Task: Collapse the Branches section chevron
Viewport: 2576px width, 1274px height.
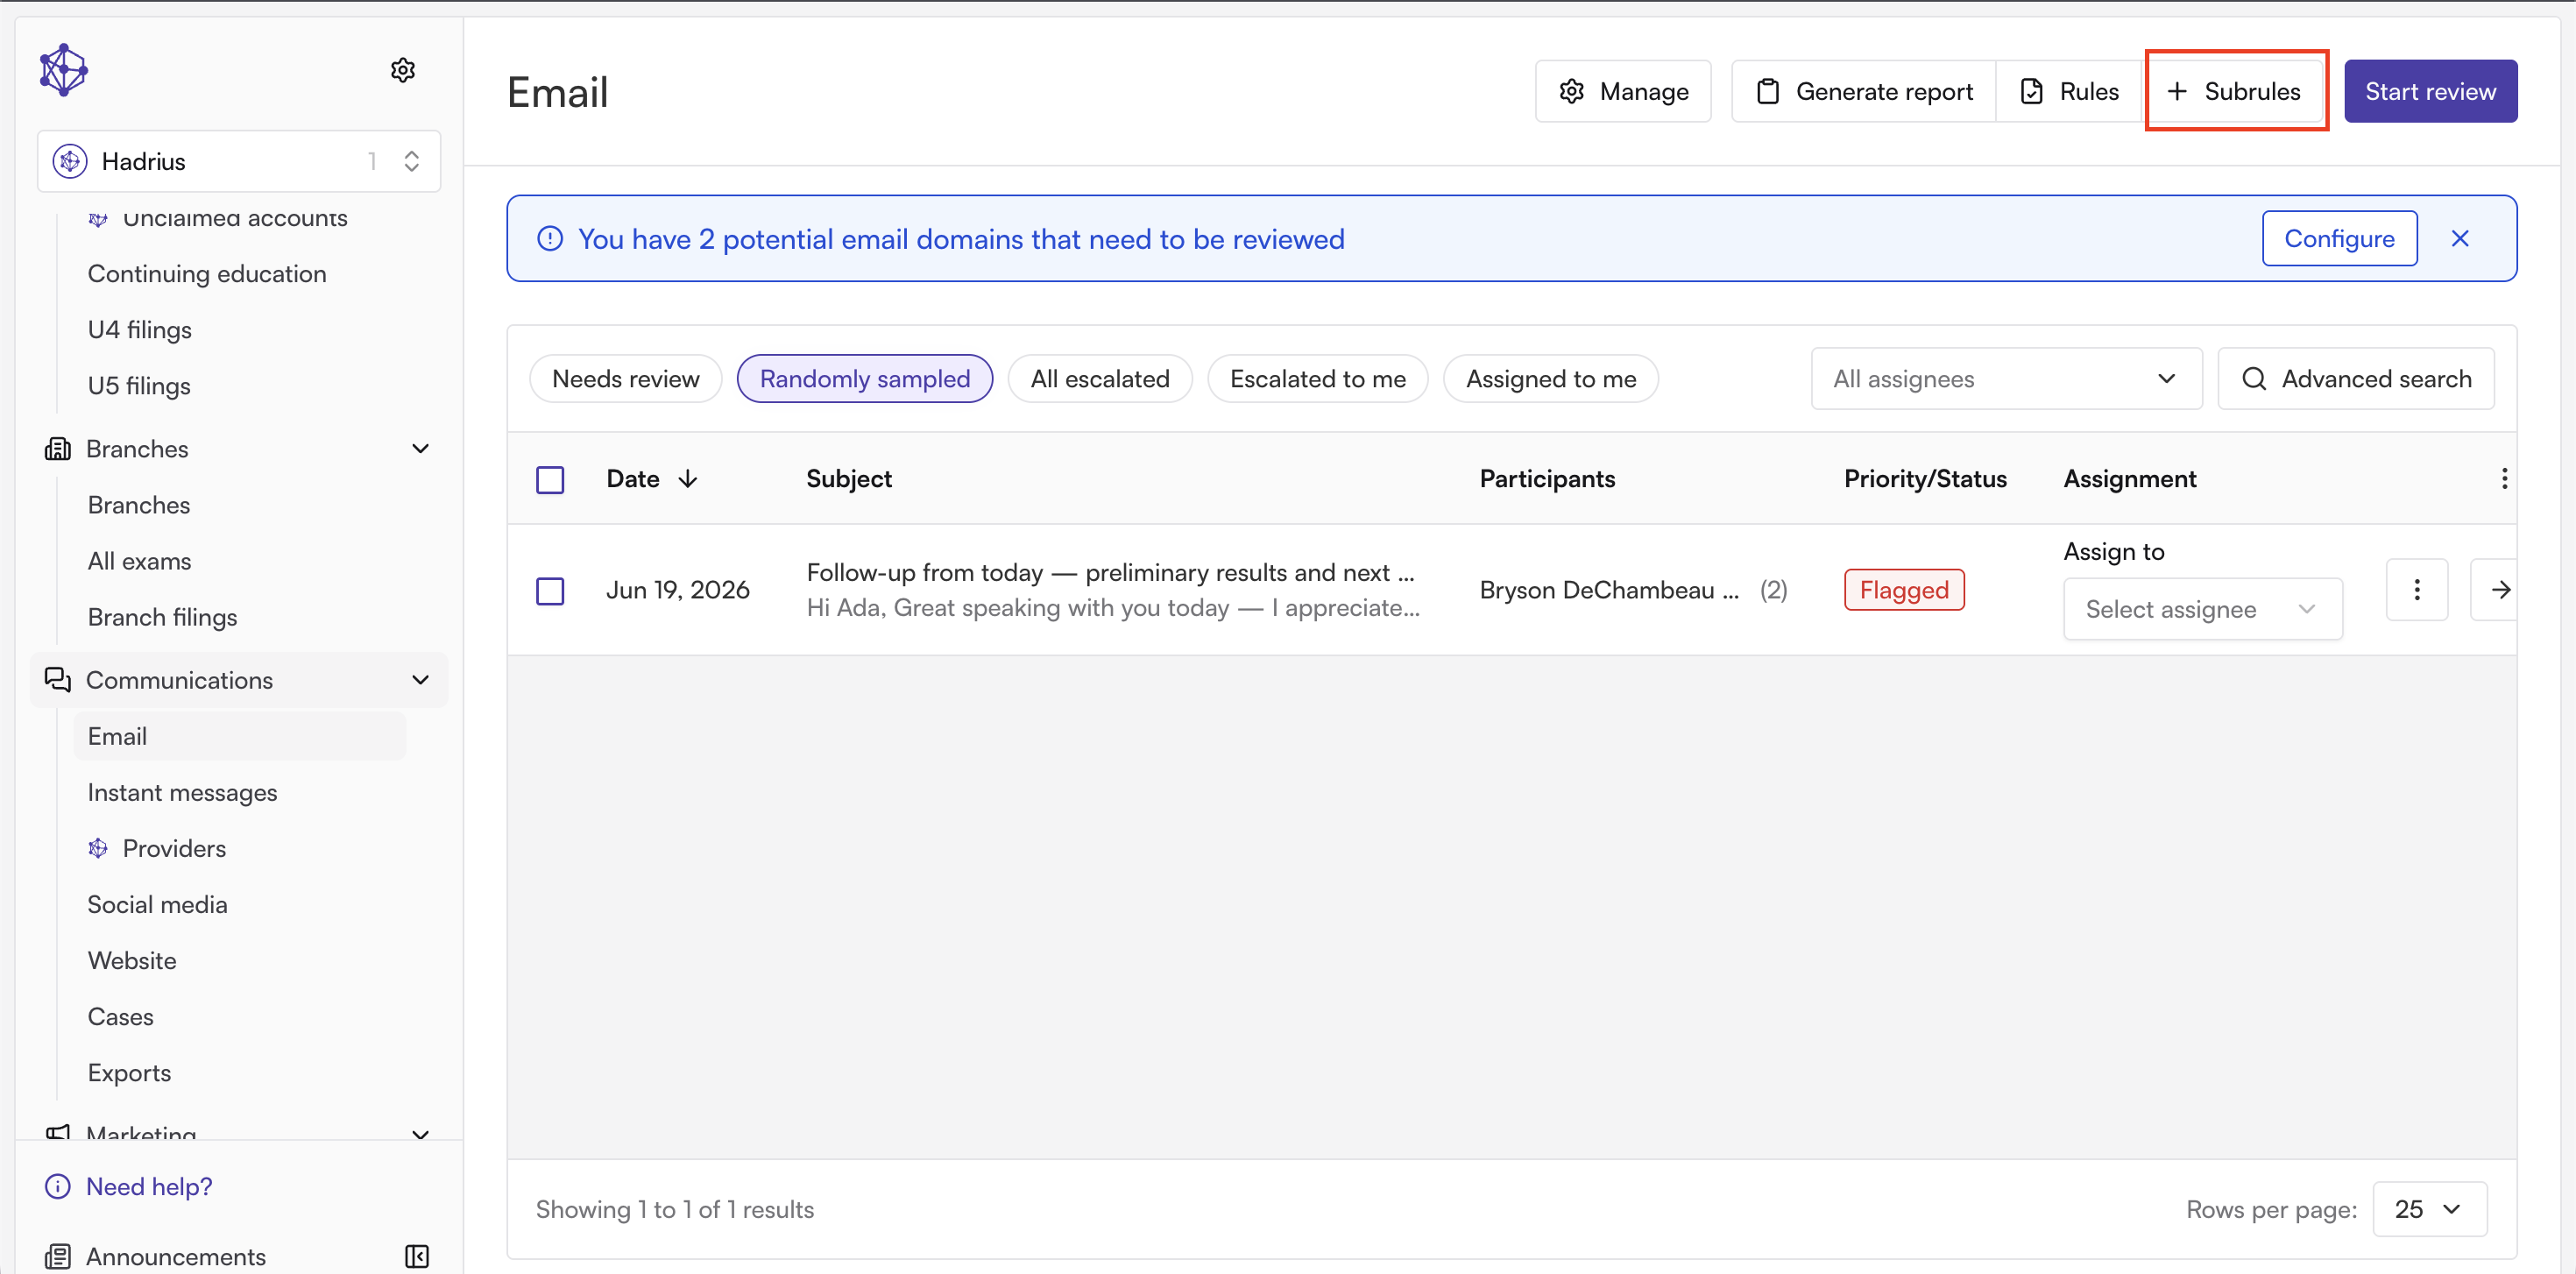Action: 421,449
